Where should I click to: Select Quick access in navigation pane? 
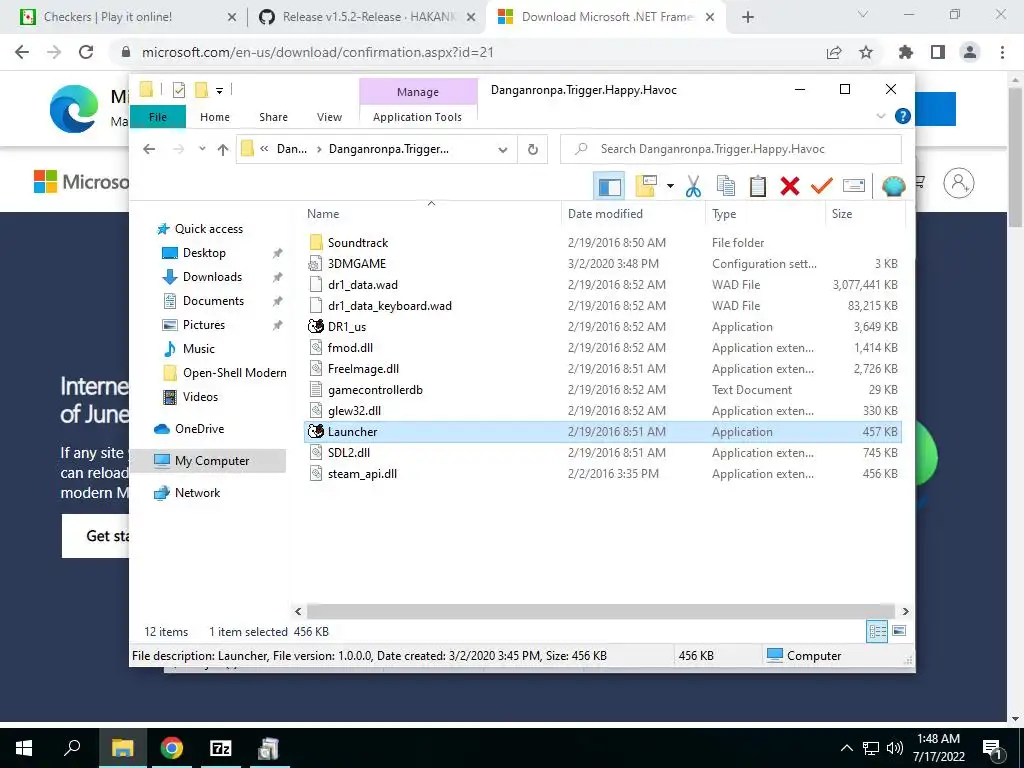[209, 229]
